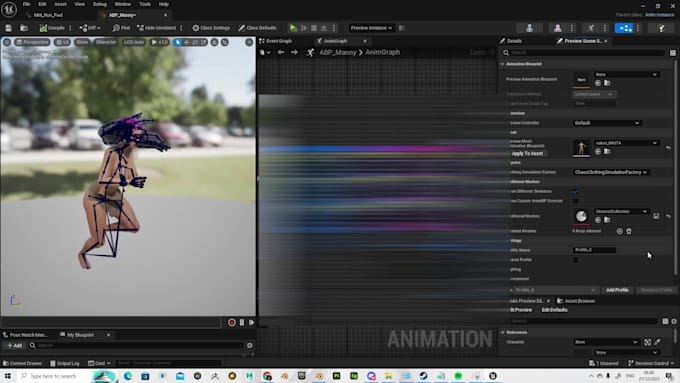The width and height of the screenshot is (680, 383).
Task: Open the Output Log
Action: coord(65,363)
